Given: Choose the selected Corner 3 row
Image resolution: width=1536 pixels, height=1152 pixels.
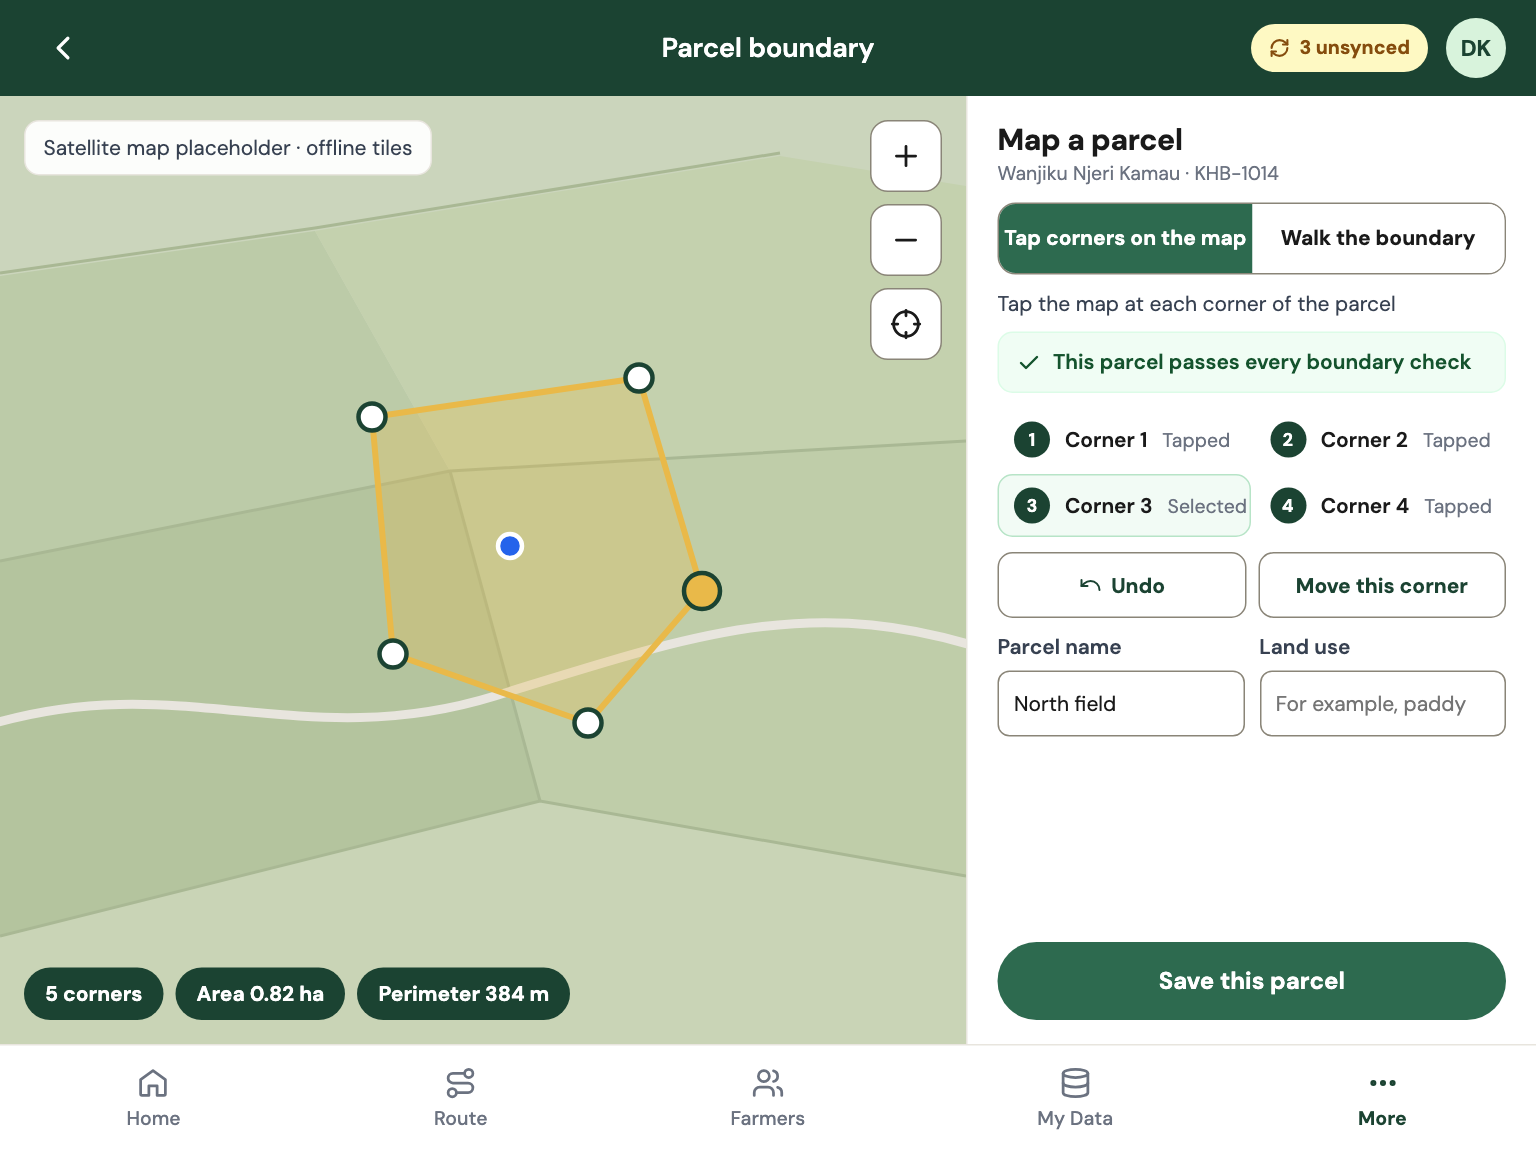Looking at the screenshot, I should click(1124, 506).
